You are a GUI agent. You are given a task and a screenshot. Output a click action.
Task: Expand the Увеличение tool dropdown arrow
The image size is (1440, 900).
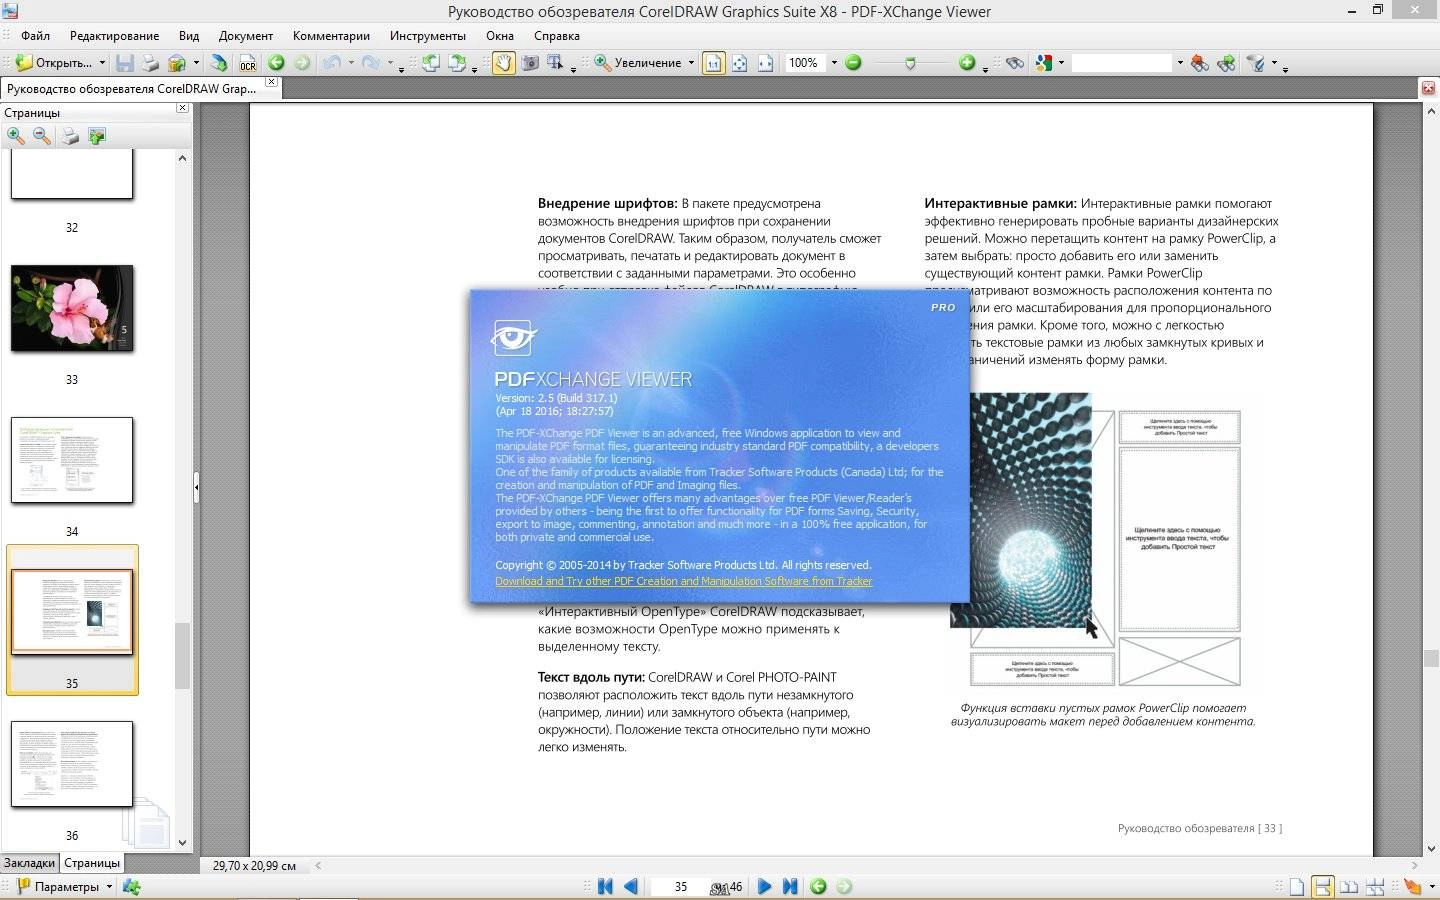(x=691, y=63)
